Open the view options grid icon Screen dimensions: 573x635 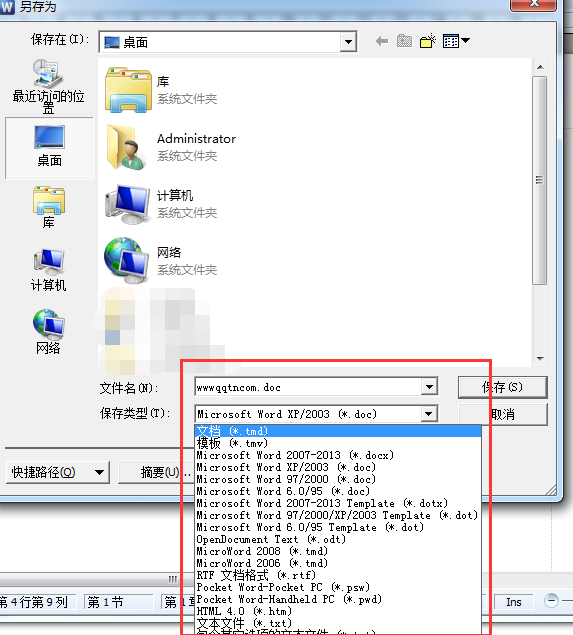point(456,41)
